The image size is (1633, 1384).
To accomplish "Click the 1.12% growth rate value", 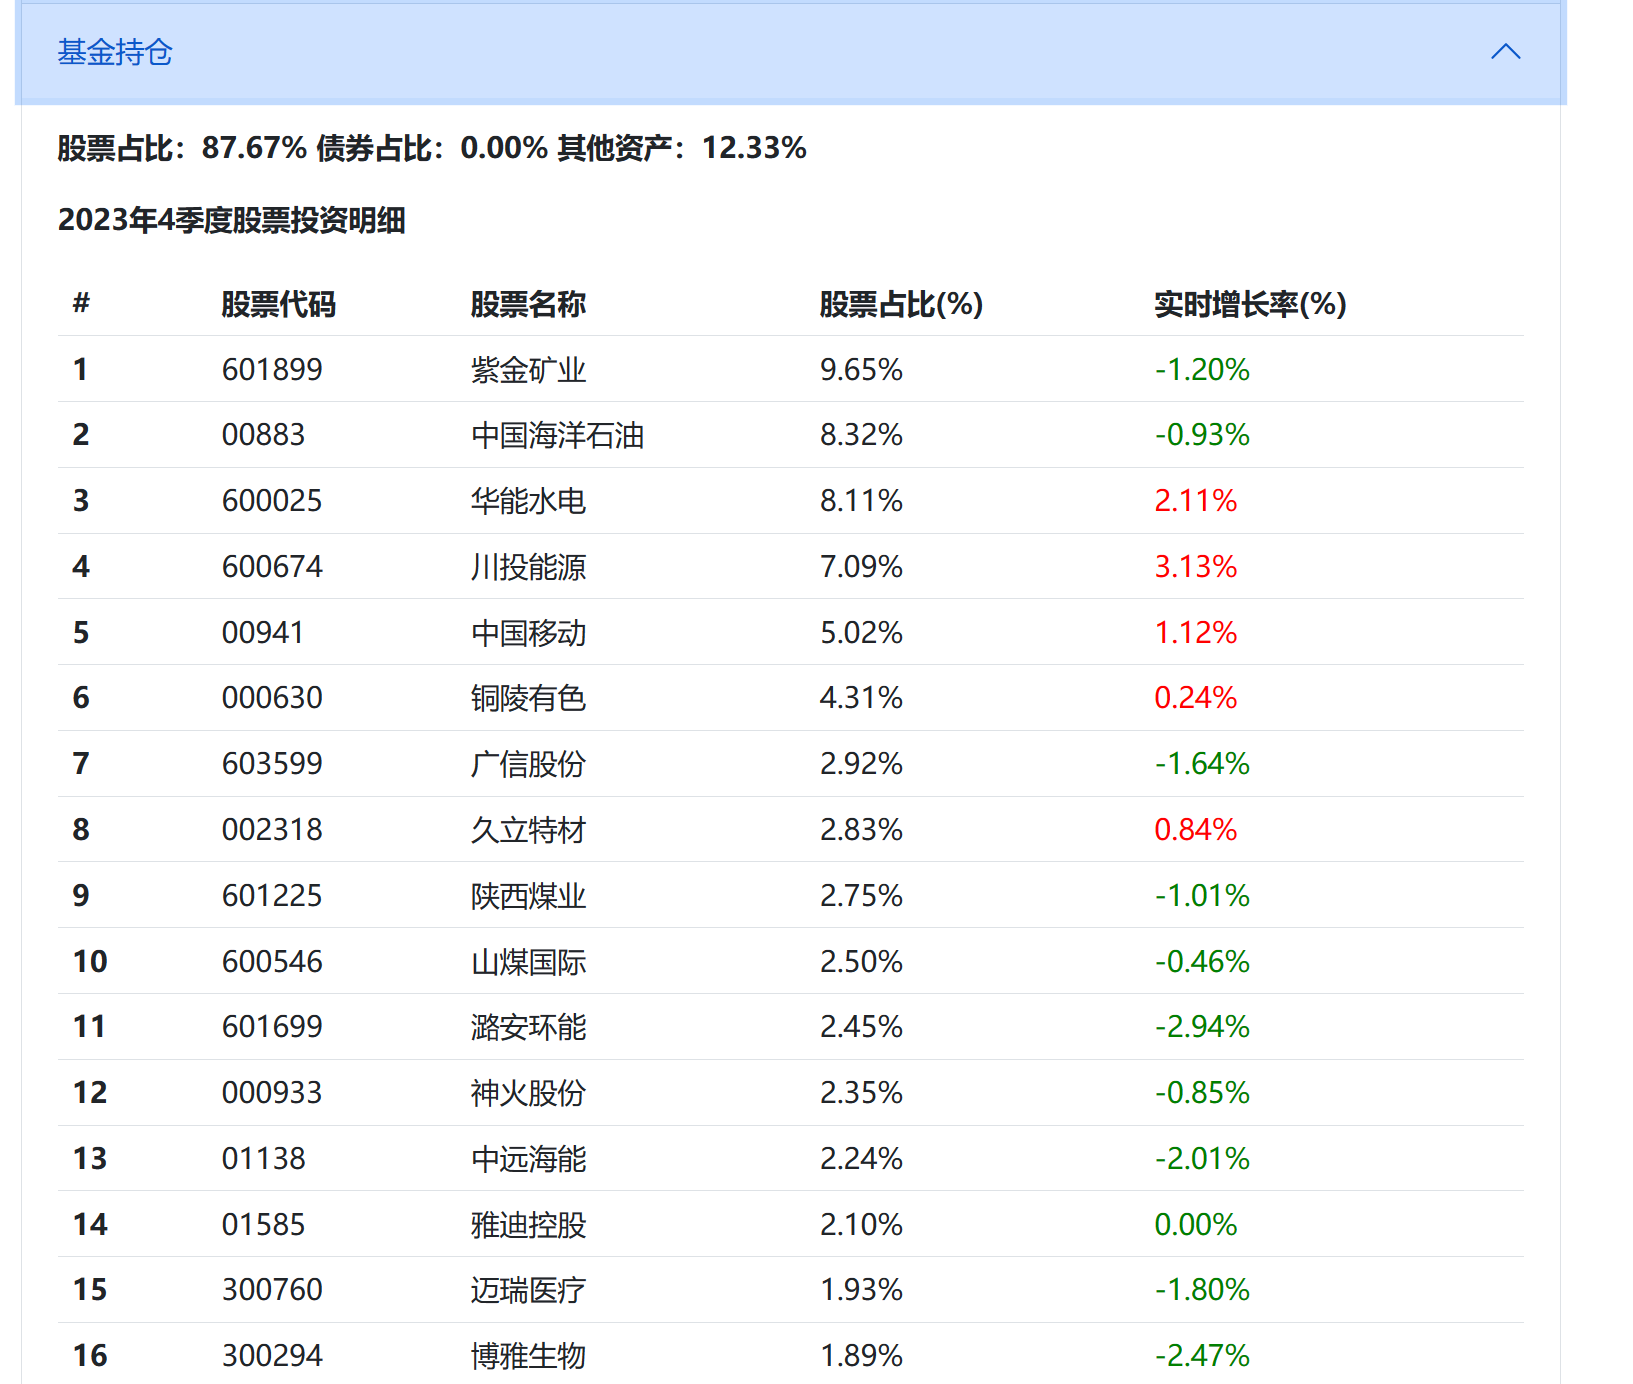I will (x=1196, y=633).
